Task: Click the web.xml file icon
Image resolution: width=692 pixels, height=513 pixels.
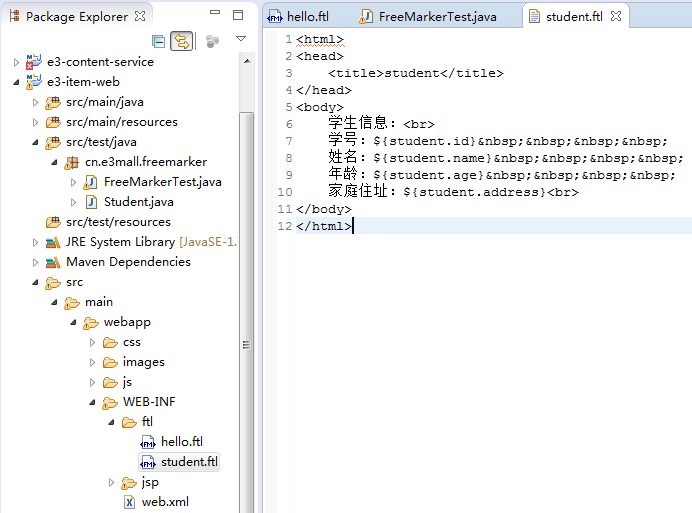Action: 129,502
